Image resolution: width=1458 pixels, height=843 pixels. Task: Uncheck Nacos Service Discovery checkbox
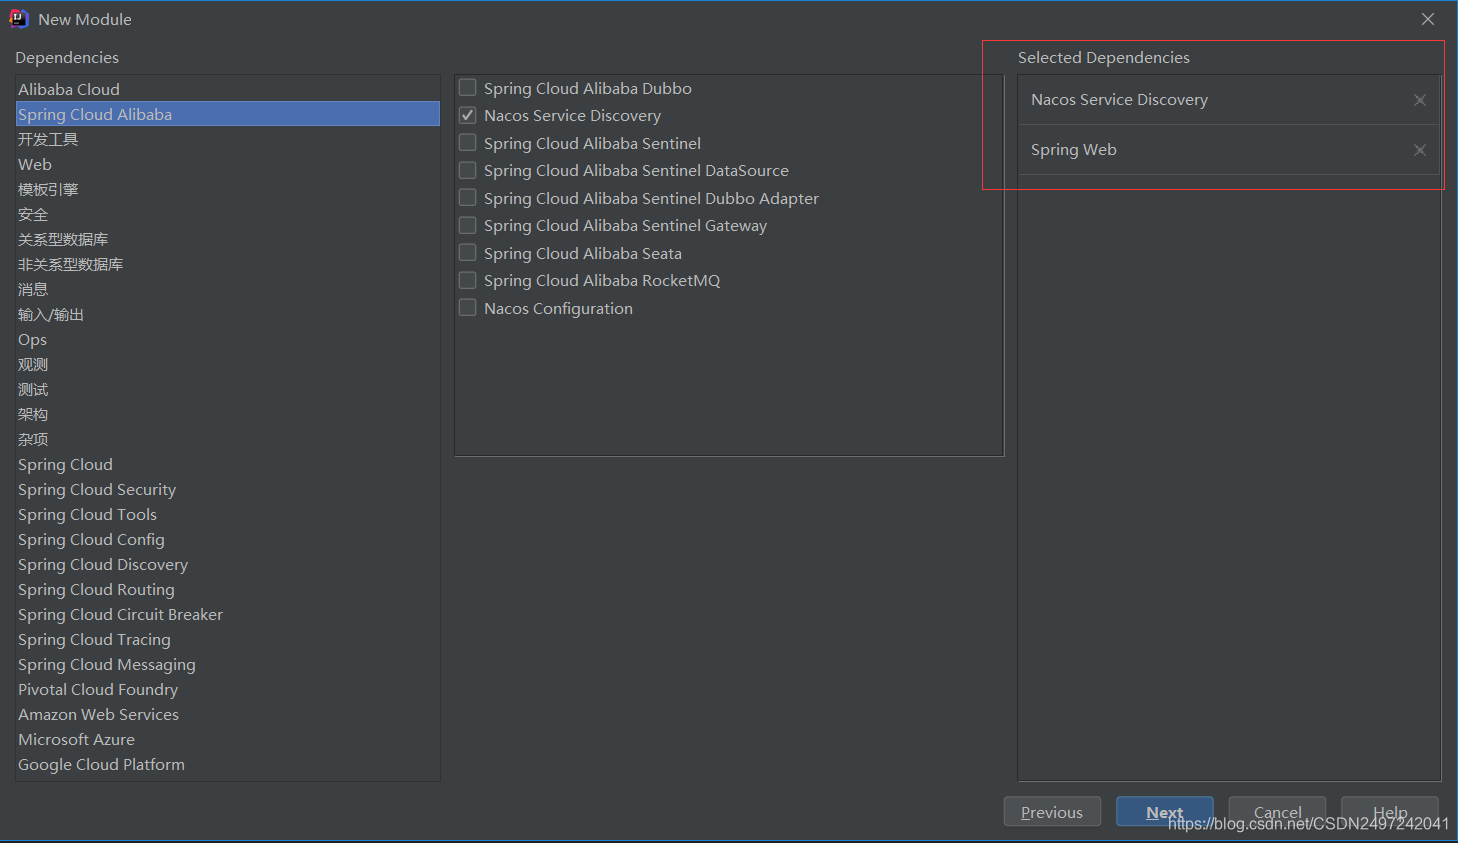click(467, 115)
